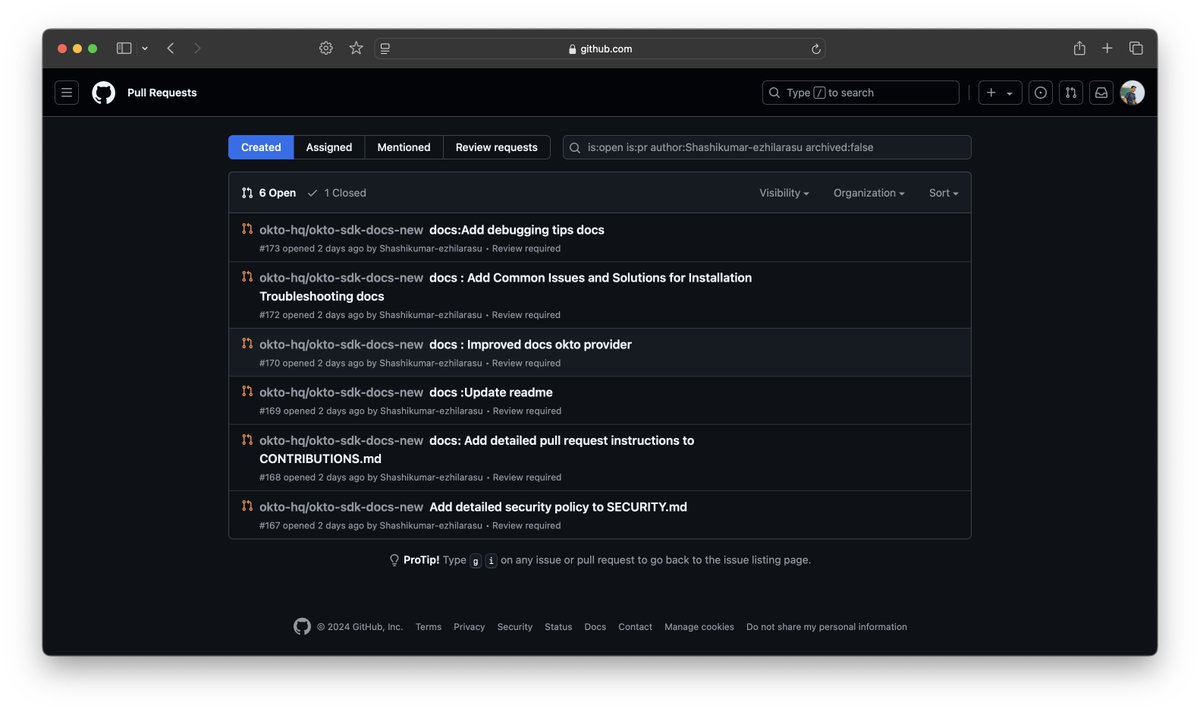
Task: Focus the is:open is:pr filter query field
Action: [x=767, y=147]
